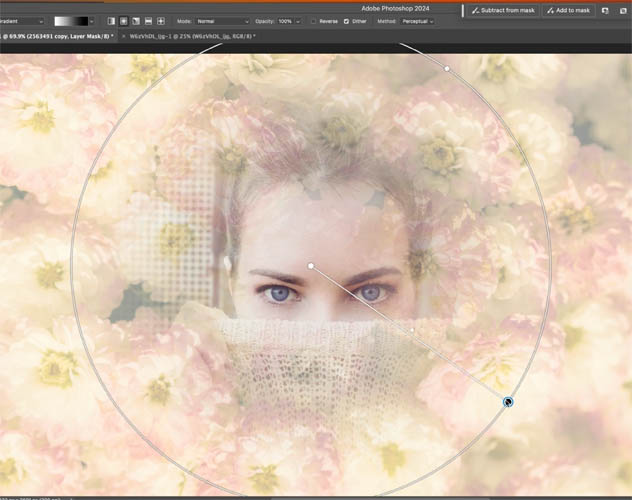632x500 pixels.
Task: Toggle the Dither checkbox
Action: (346, 21)
